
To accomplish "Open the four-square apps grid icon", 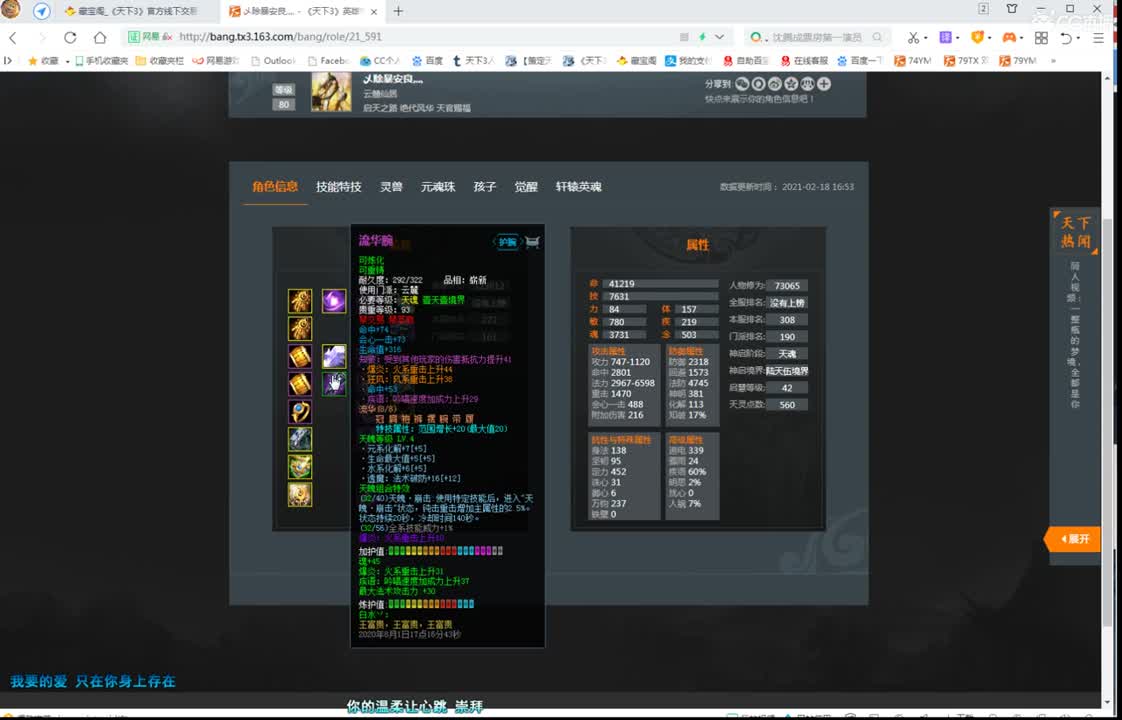I will click(x=1041, y=37).
